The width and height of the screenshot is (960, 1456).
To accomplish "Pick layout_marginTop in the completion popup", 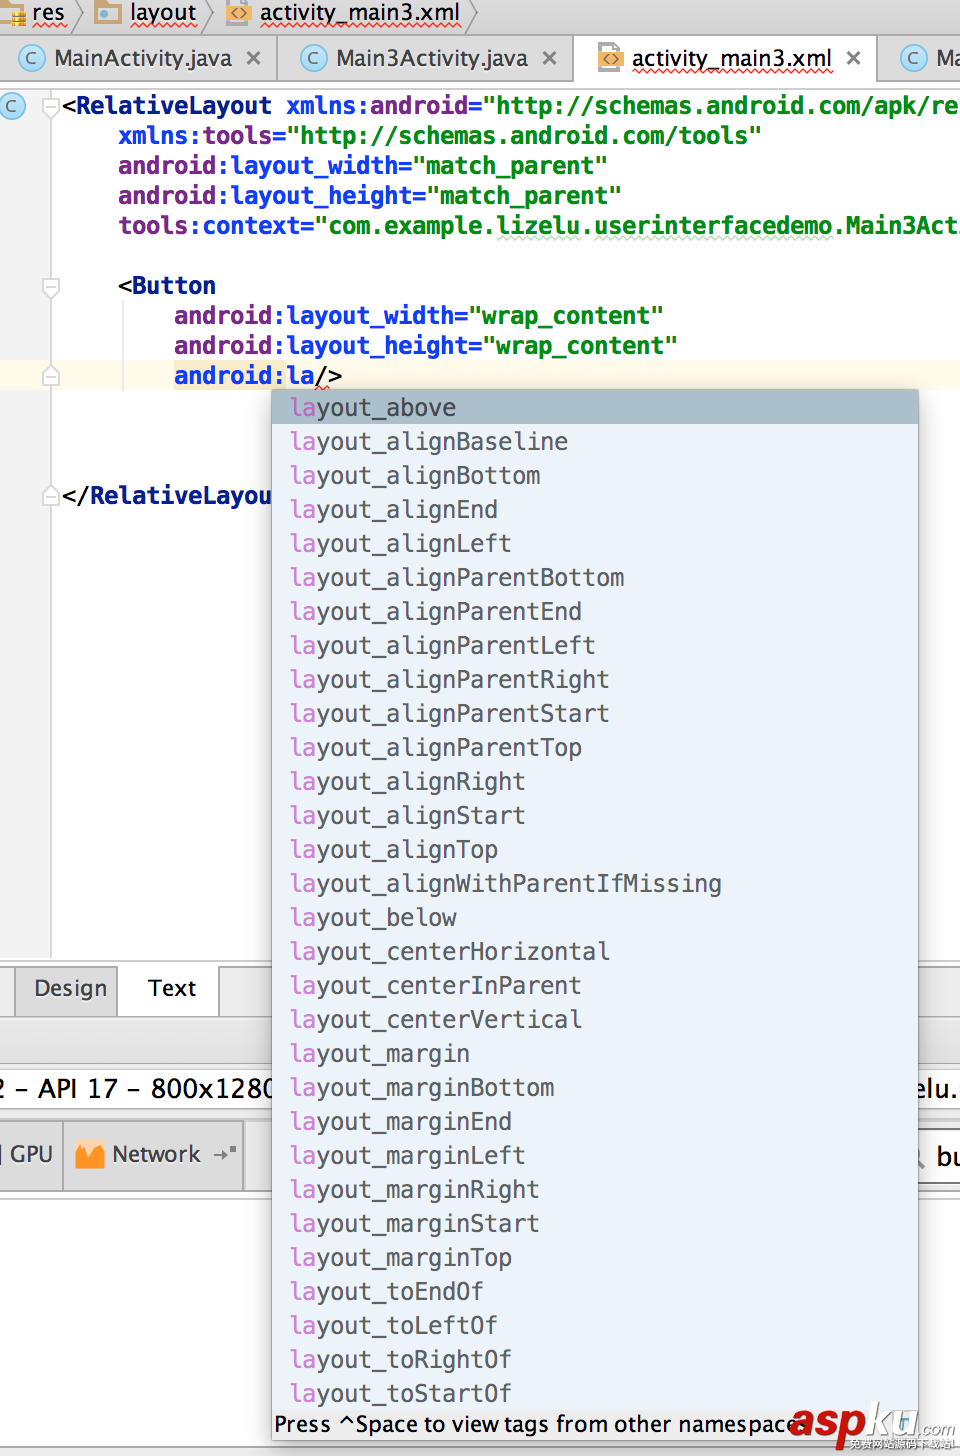I will tap(400, 1258).
